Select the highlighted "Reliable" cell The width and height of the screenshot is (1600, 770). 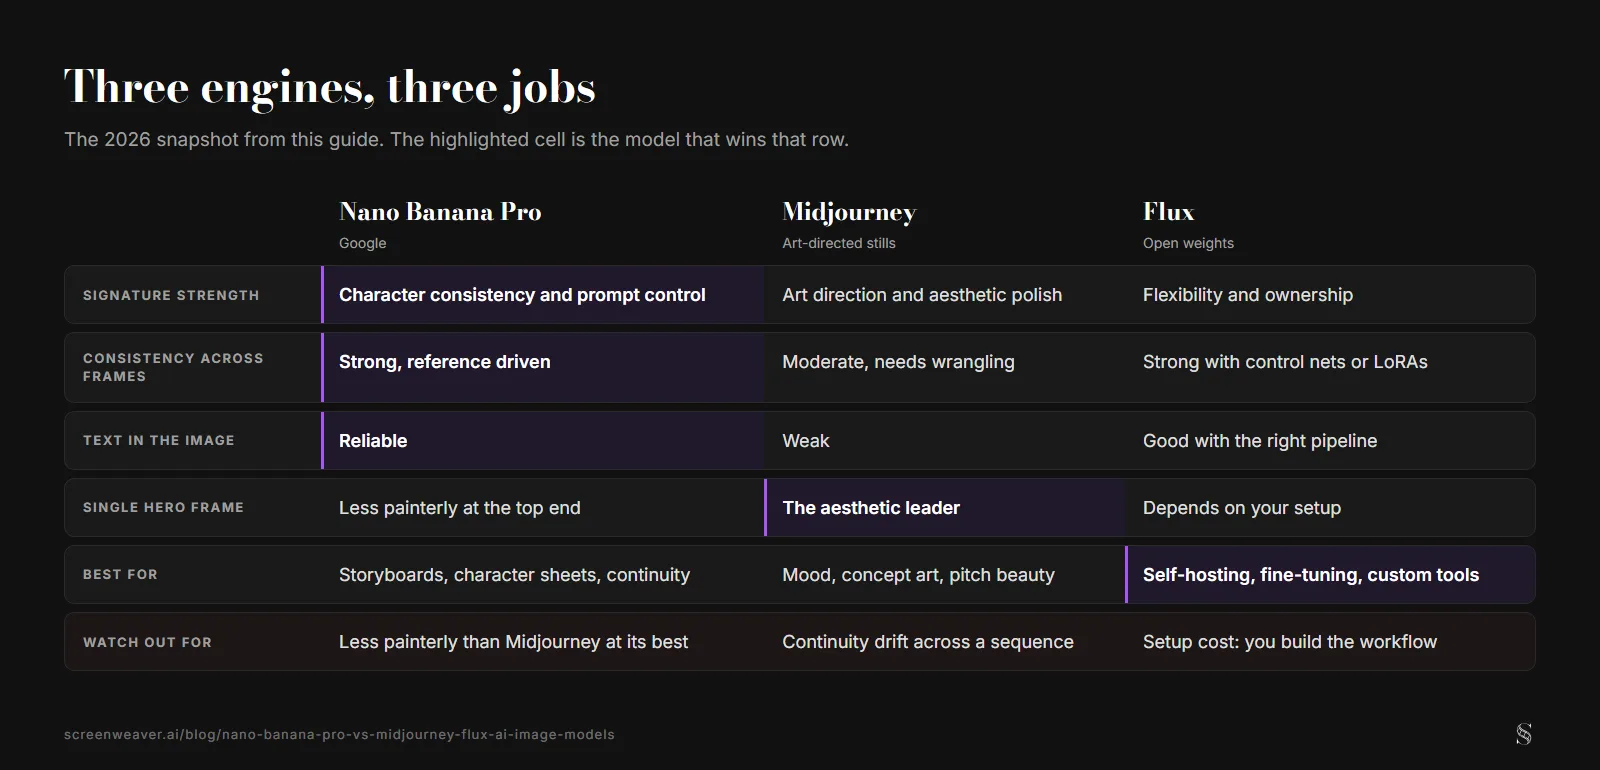pyautogui.click(x=543, y=440)
